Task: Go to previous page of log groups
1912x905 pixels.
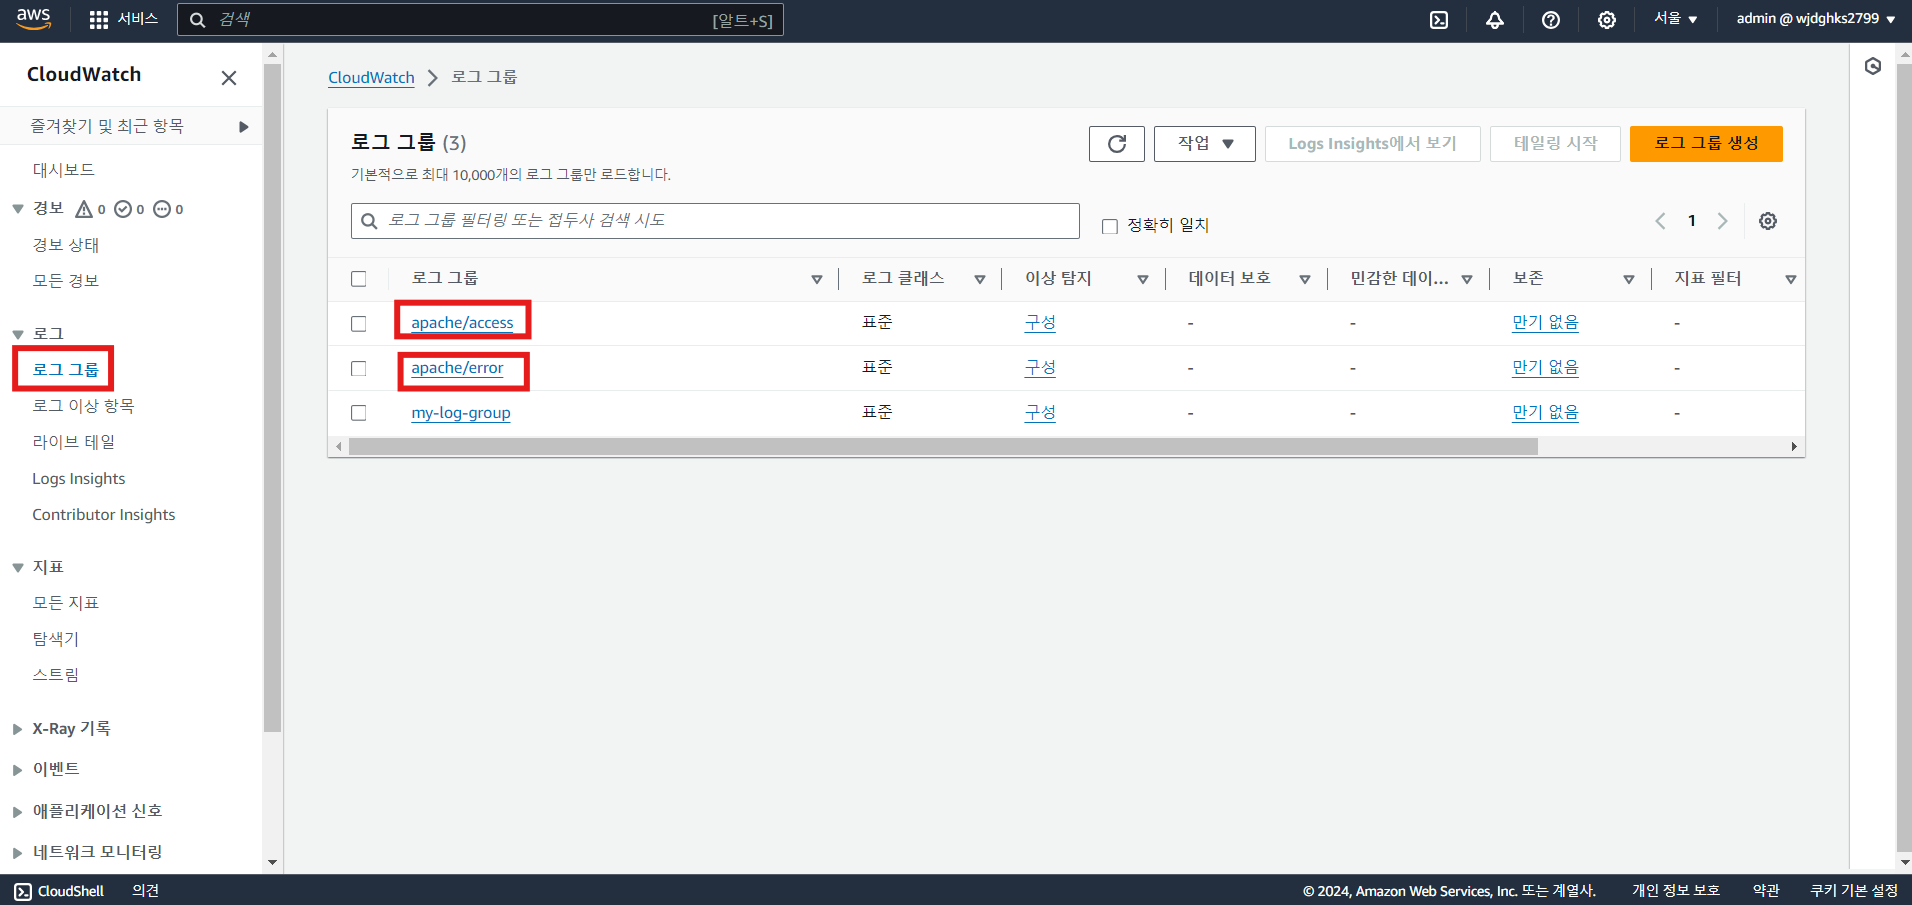Action: click(1660, 221)
